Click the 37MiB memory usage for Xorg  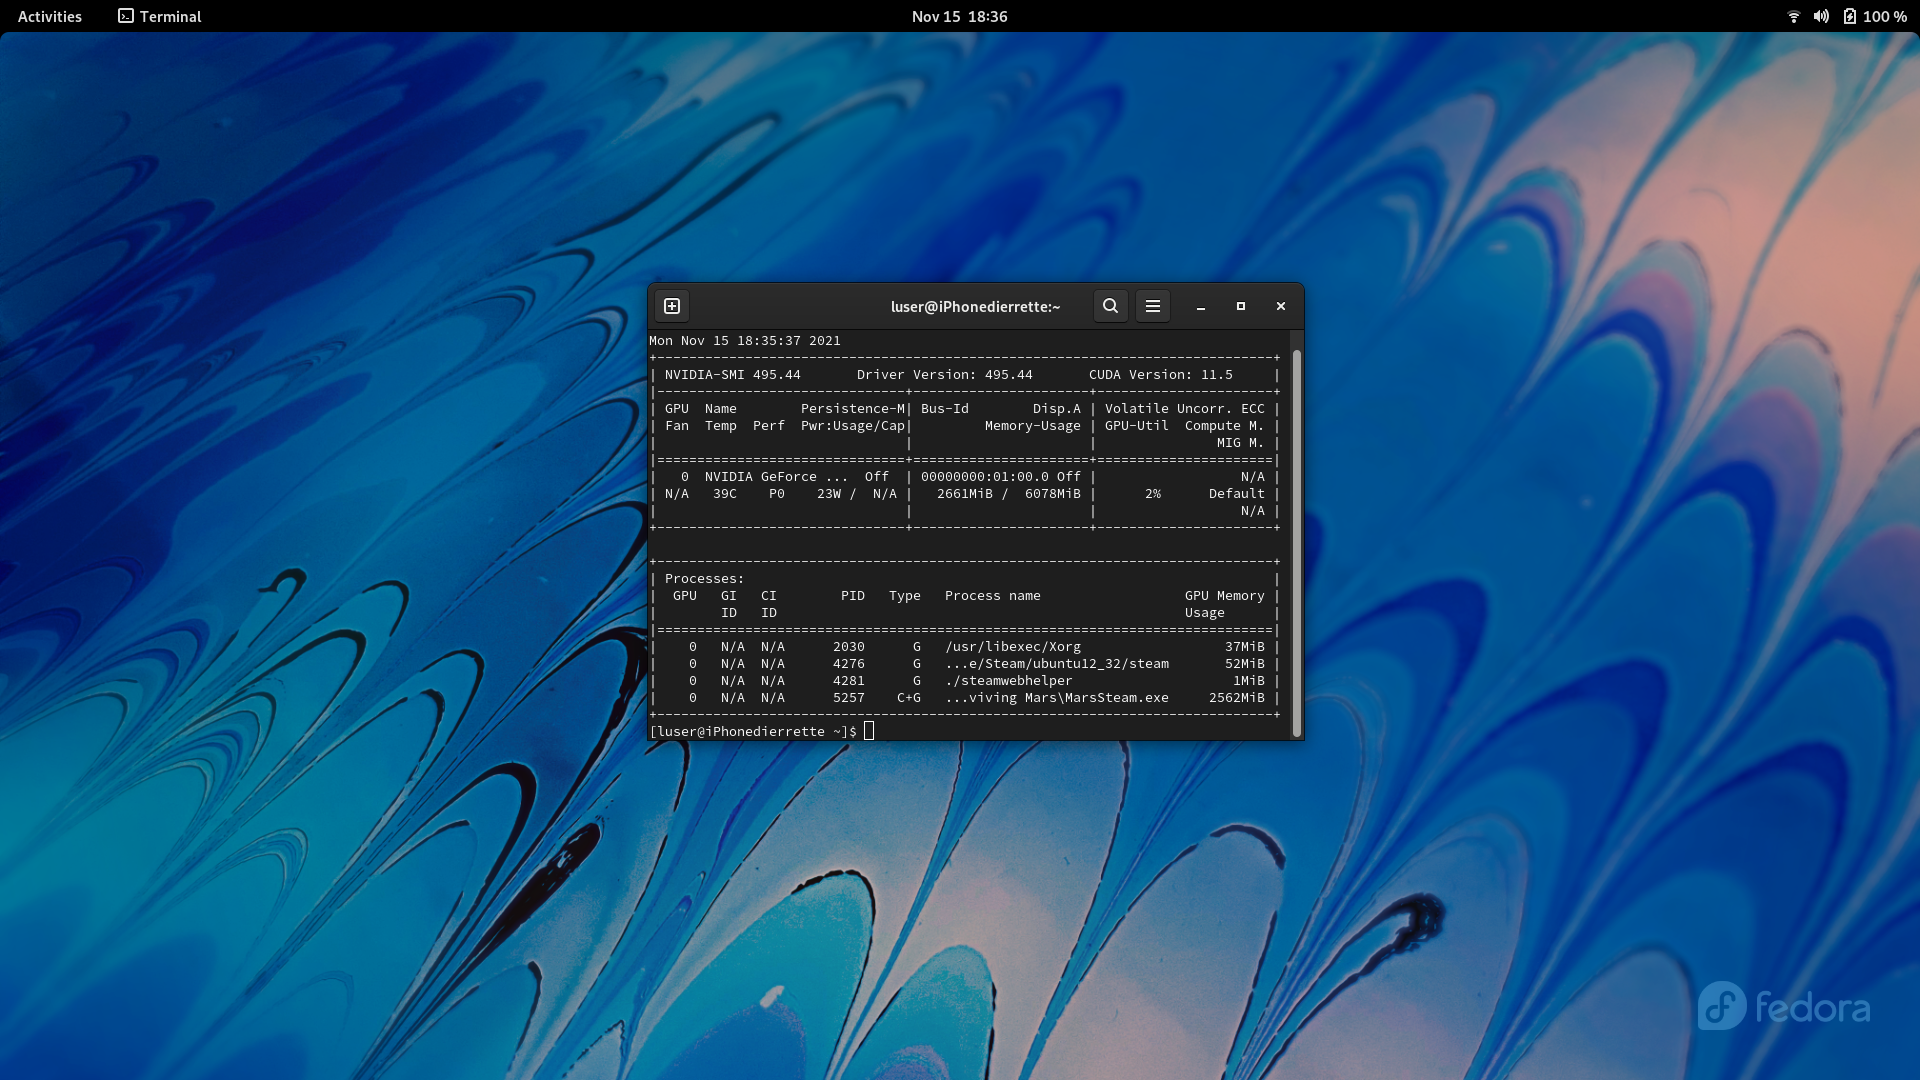[x=1245, y=647]
